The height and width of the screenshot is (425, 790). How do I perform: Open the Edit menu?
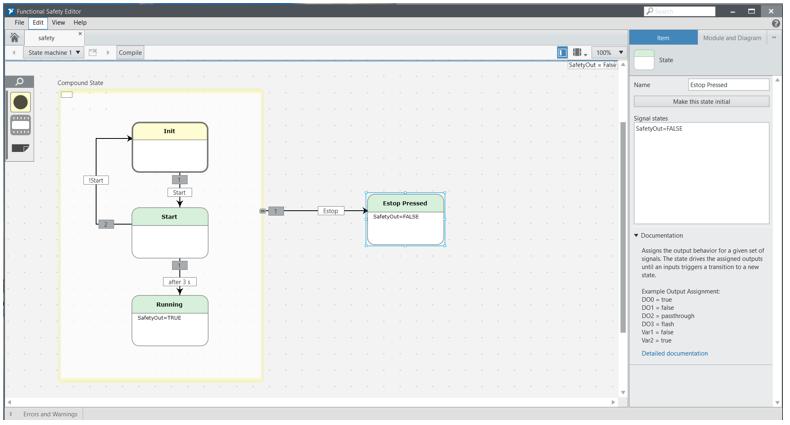pos(37,22)
